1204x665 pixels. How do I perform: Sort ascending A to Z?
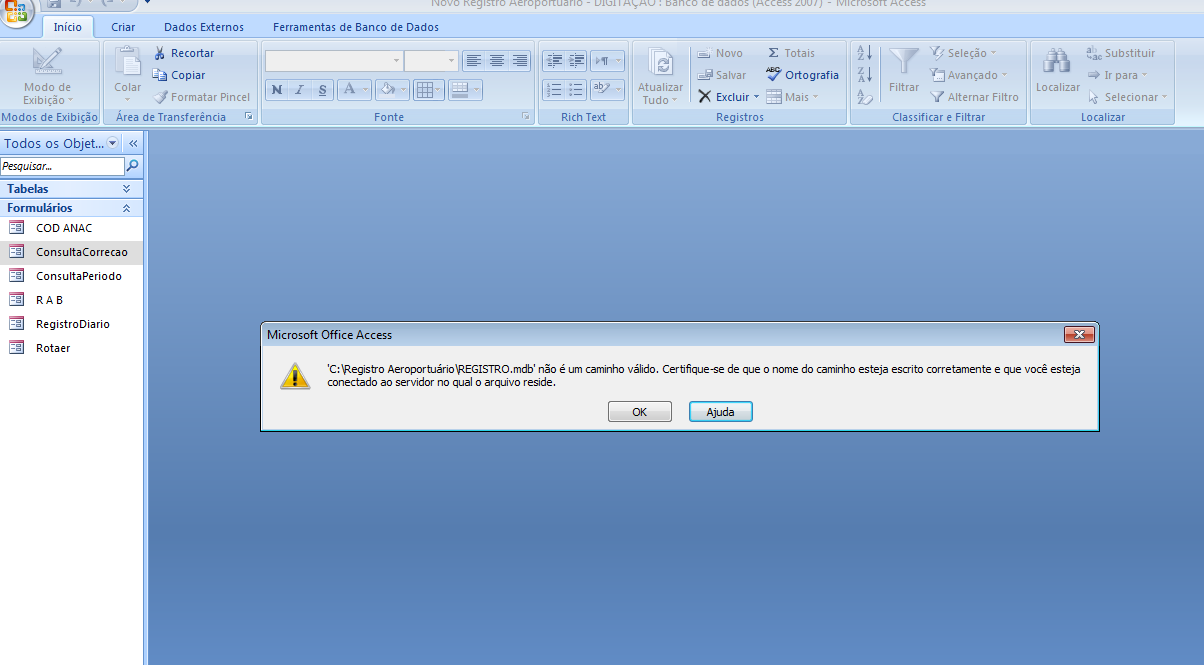click(865, 53)
